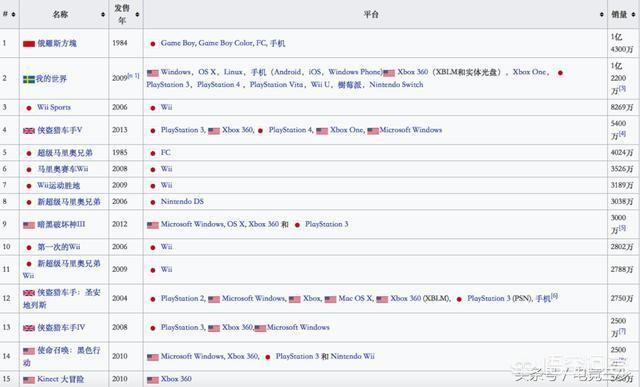Viewport: 640px width, 387px height.
Task: Click the UK flag beside 侠盗猎车手IV
Action: (x=29, y=328)
